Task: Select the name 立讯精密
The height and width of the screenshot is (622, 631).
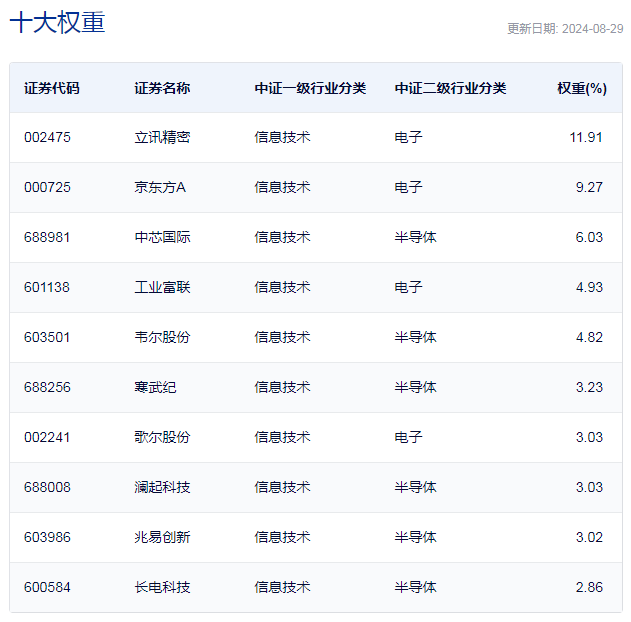Action: coord(162,137)
